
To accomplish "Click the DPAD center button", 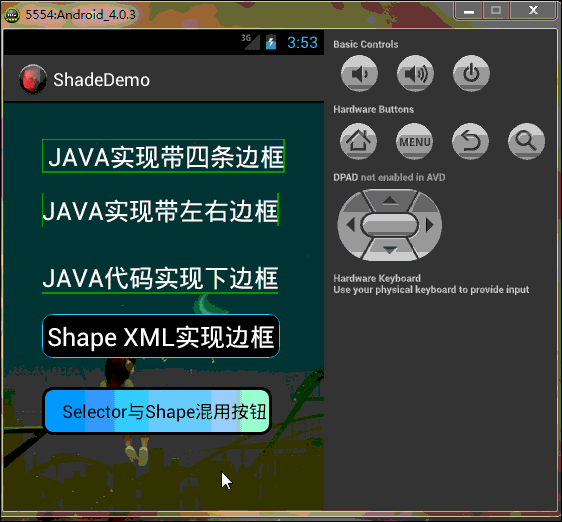I will click(x=390, y=225).
